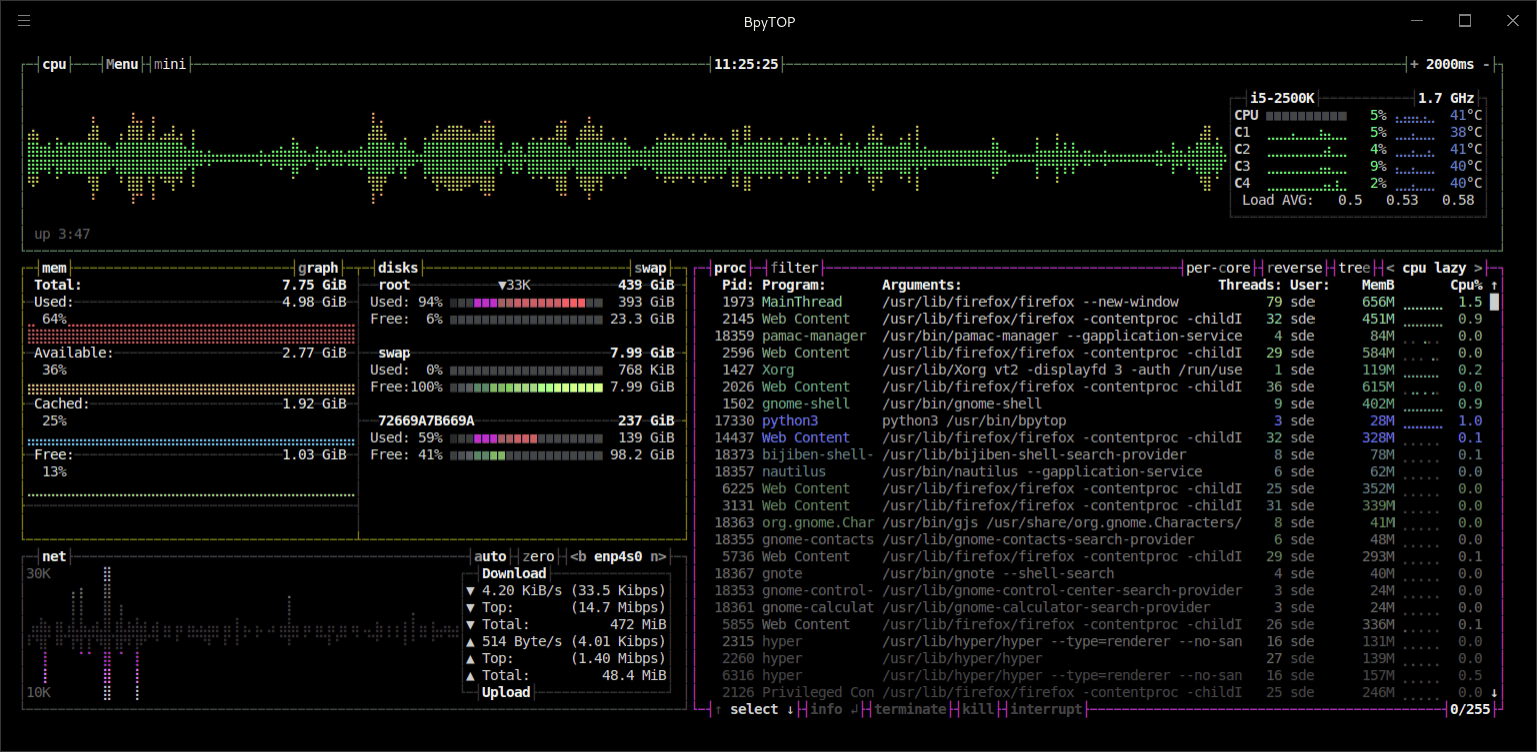Screen dimensions: 1537x752
Task: Select next sorting column with right arrow
Action: click(1479, 268)
